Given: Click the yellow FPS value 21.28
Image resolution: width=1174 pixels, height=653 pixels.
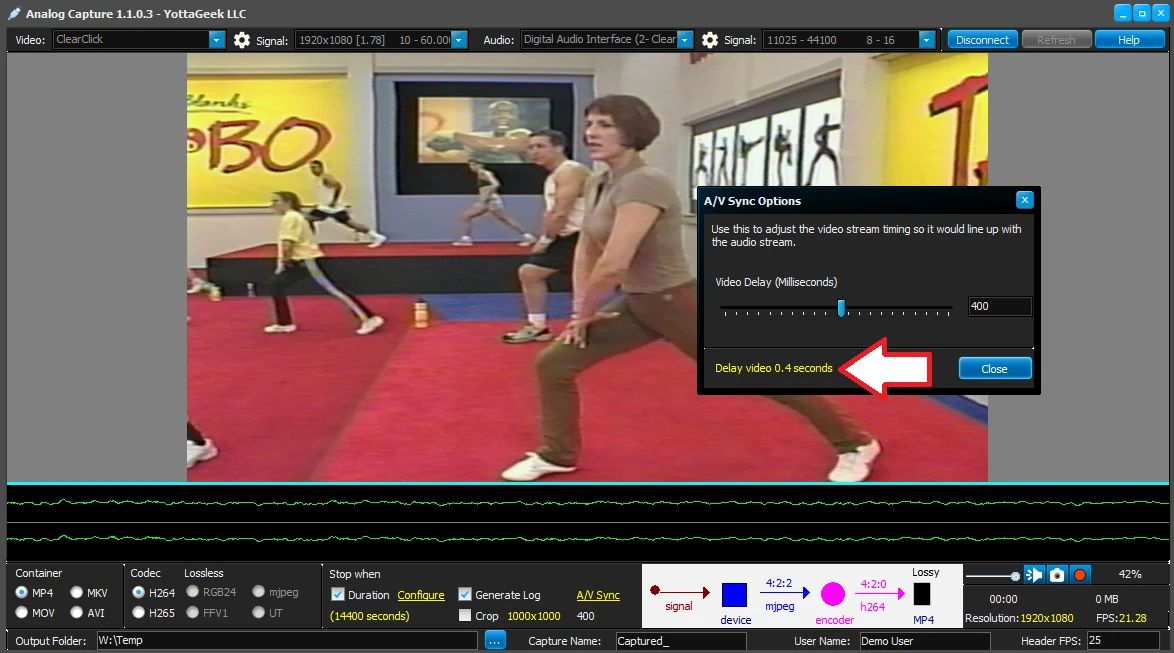Looking at the screenshot, I should [x=1131, y=618].
